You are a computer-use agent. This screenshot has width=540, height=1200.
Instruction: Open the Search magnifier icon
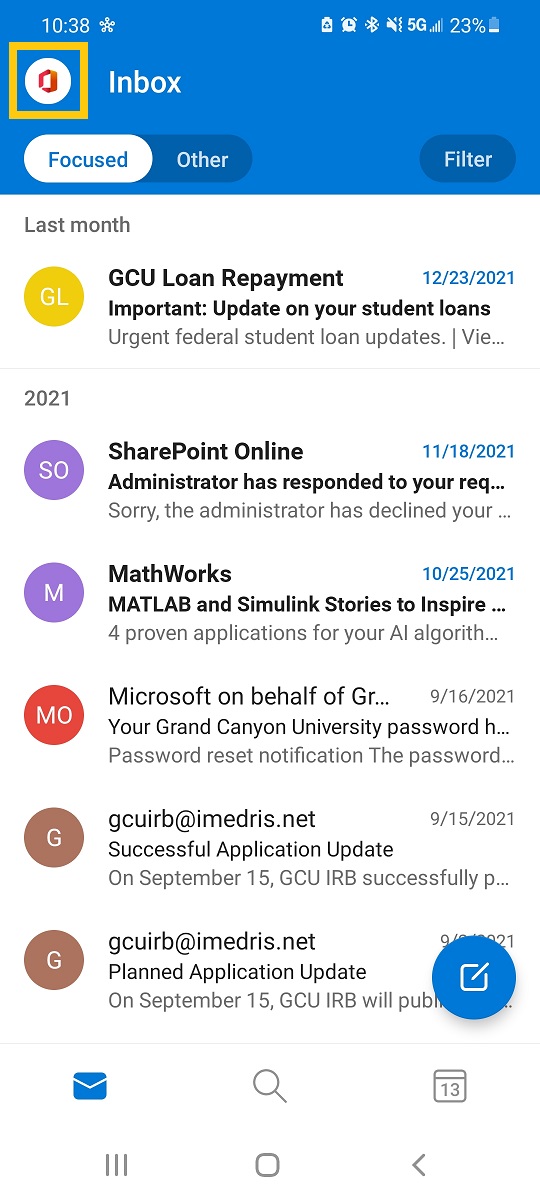[x=270, y=1085]
